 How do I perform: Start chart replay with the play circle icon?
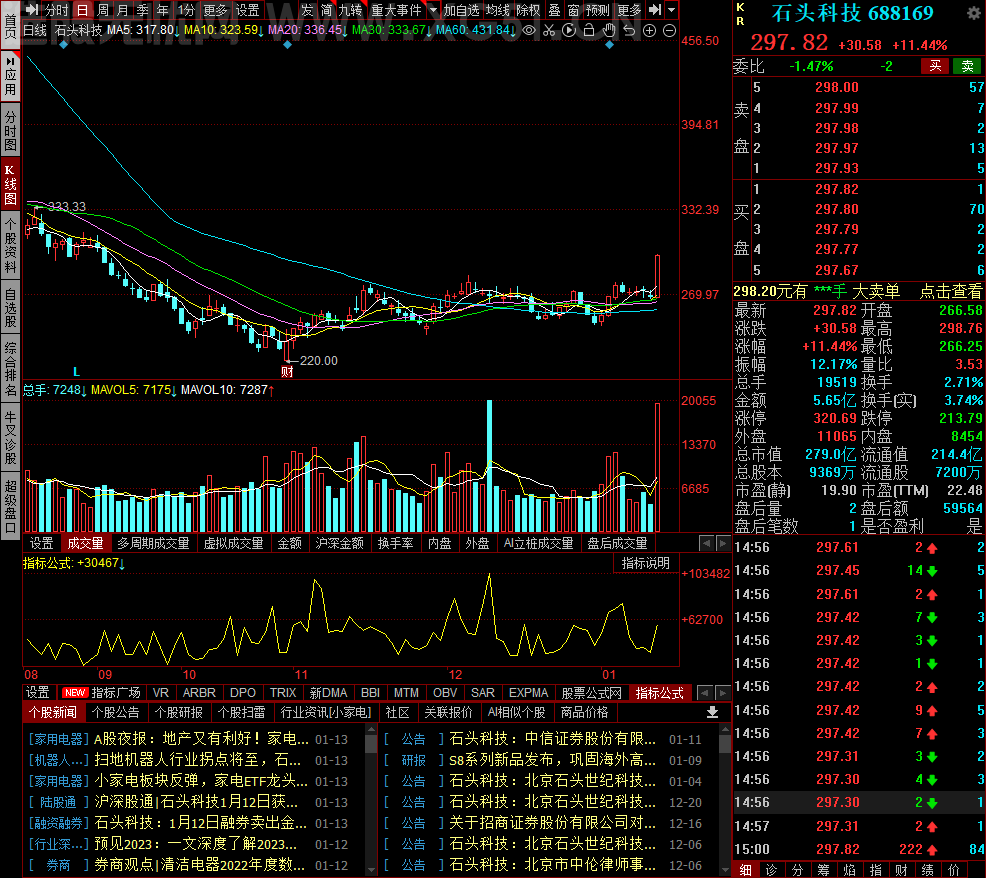[569, 30]
